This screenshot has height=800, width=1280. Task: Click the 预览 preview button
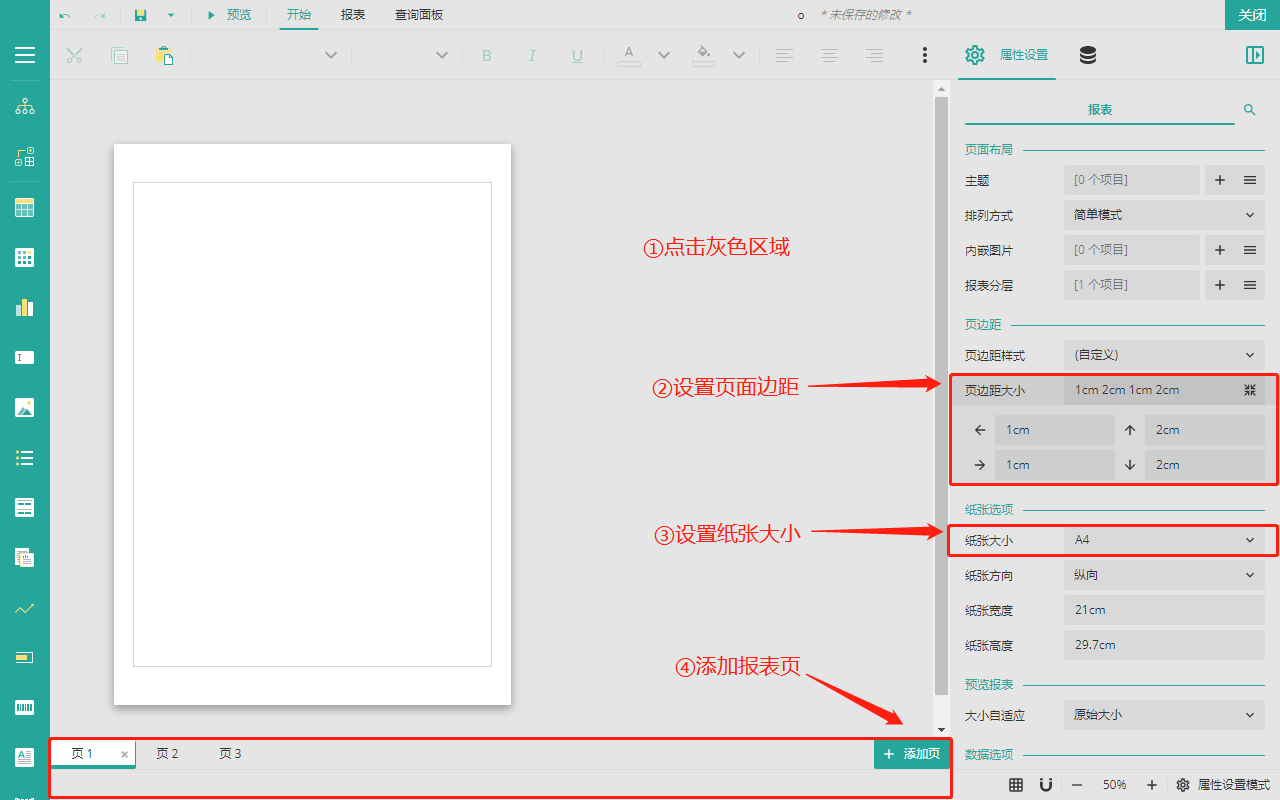point(229,15)
